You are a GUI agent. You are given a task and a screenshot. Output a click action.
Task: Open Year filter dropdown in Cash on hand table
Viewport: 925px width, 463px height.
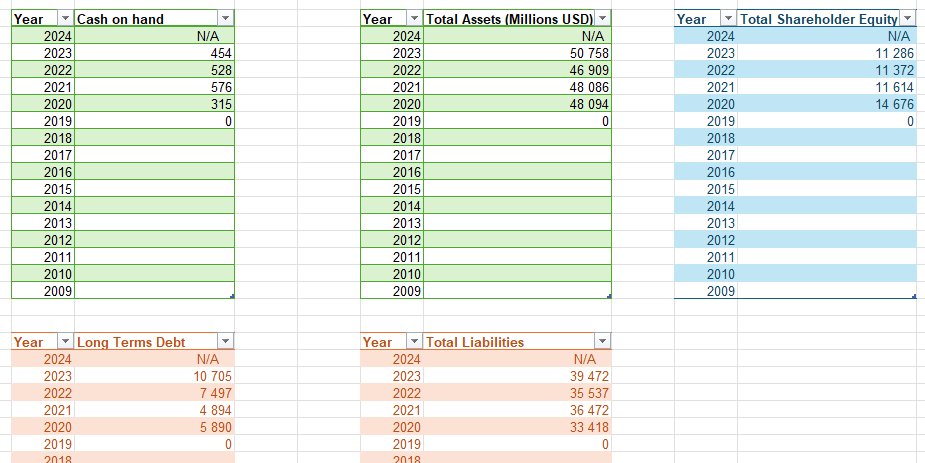65,19
